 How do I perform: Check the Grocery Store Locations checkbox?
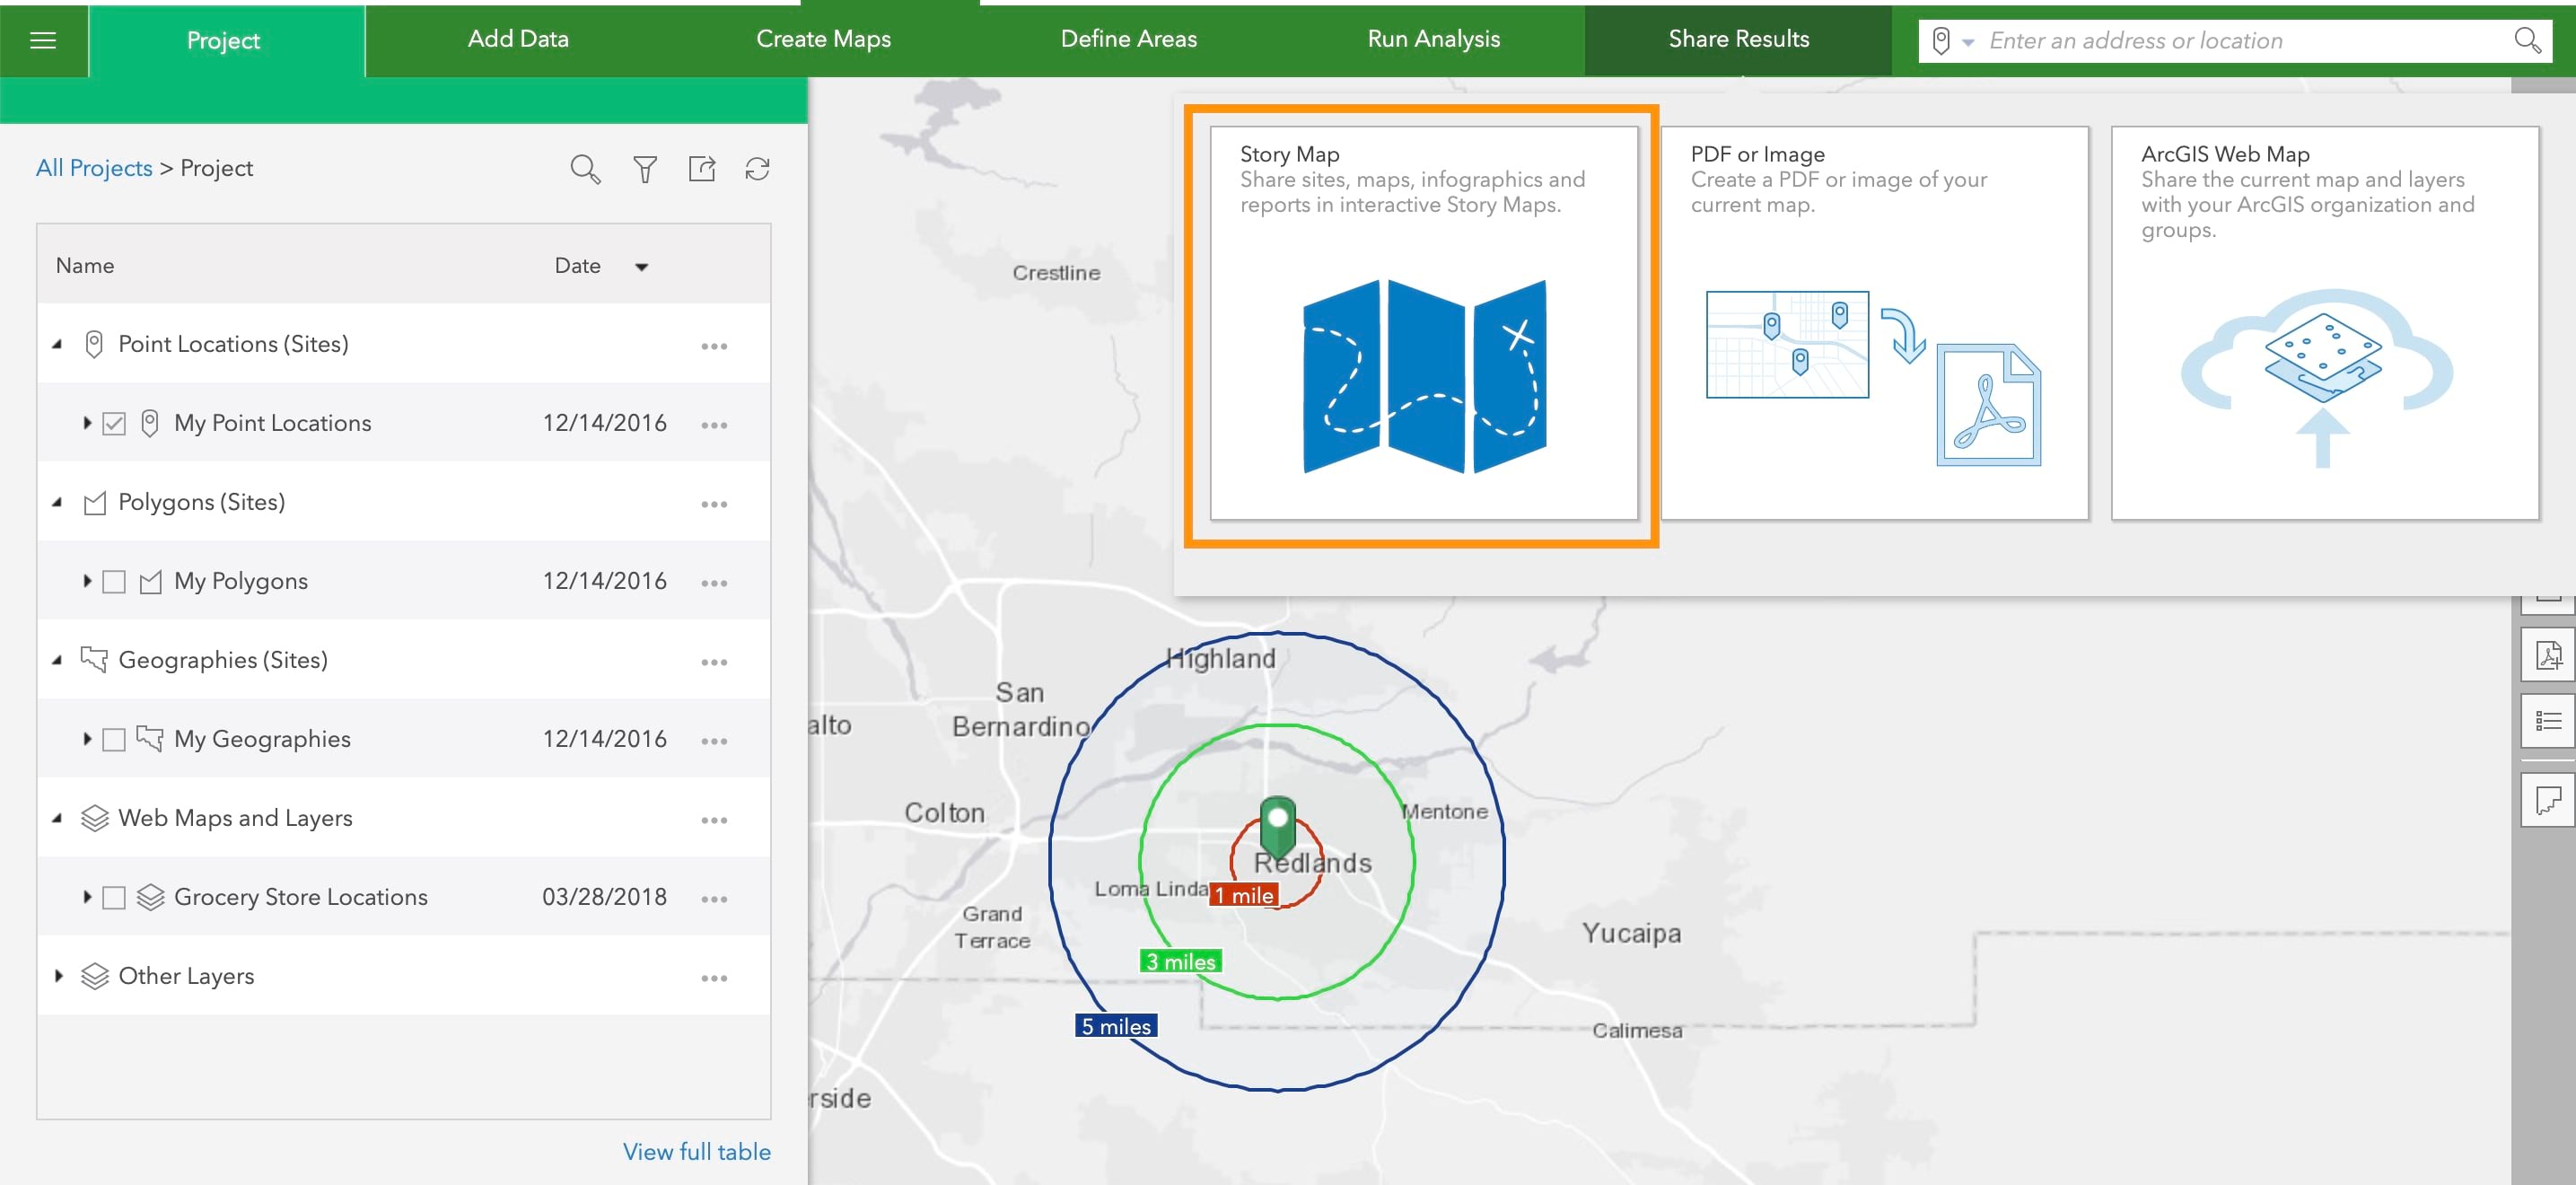tap(114, 898)
